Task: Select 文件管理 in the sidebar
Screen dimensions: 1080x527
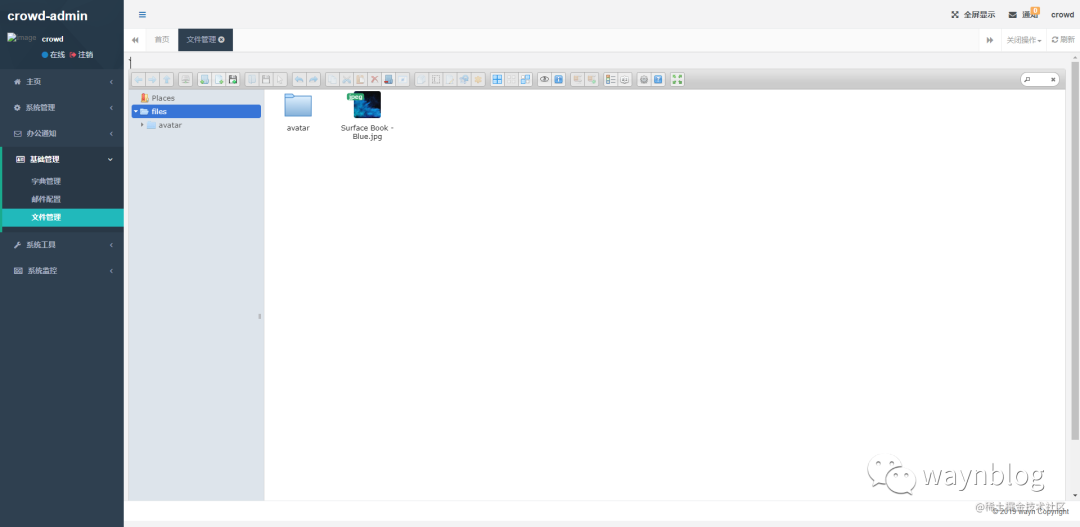Action: tap(63, 218)
